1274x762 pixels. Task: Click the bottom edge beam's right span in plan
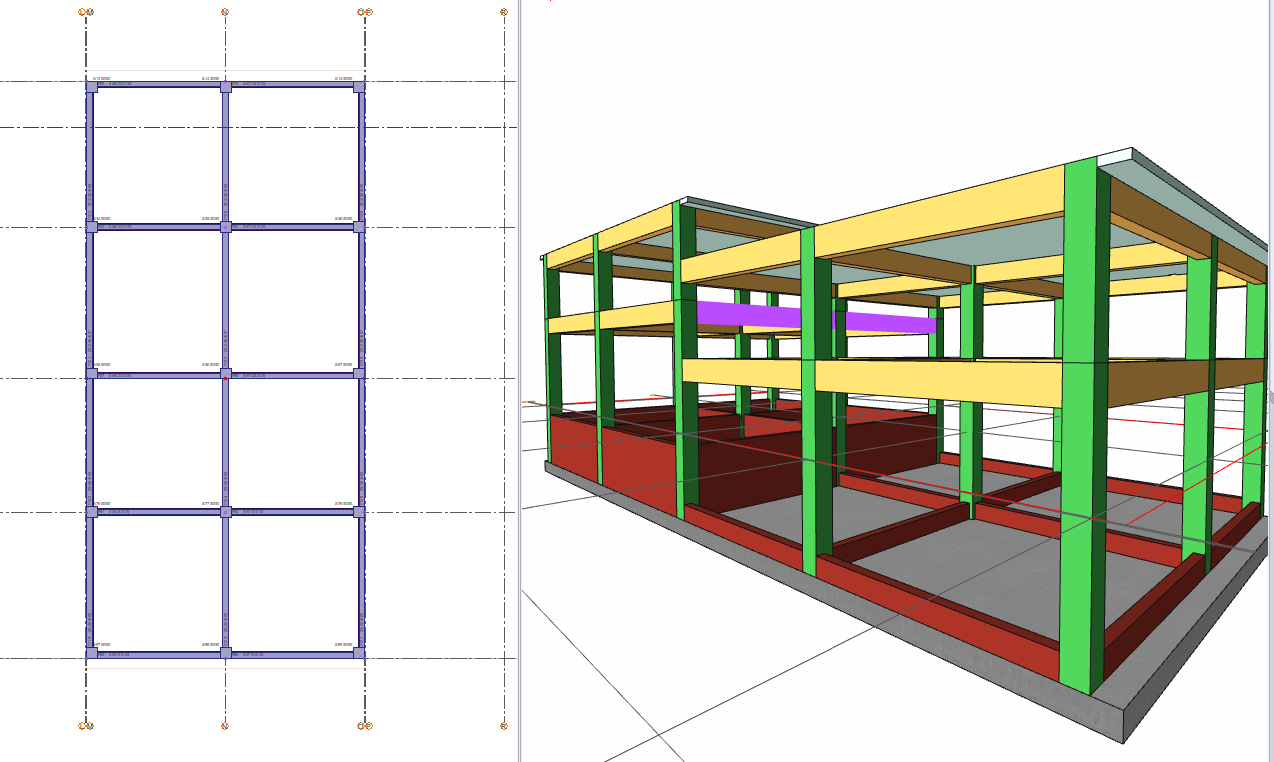(292, 655)
